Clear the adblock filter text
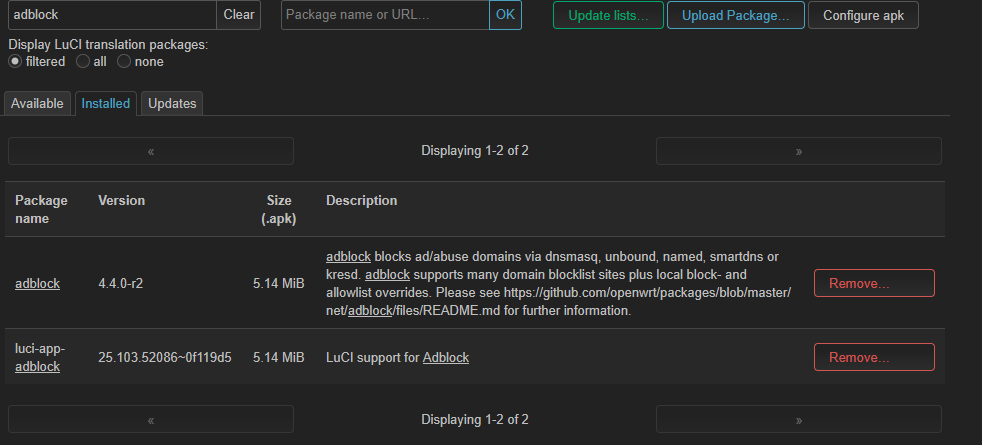 [x=239, y=15]
